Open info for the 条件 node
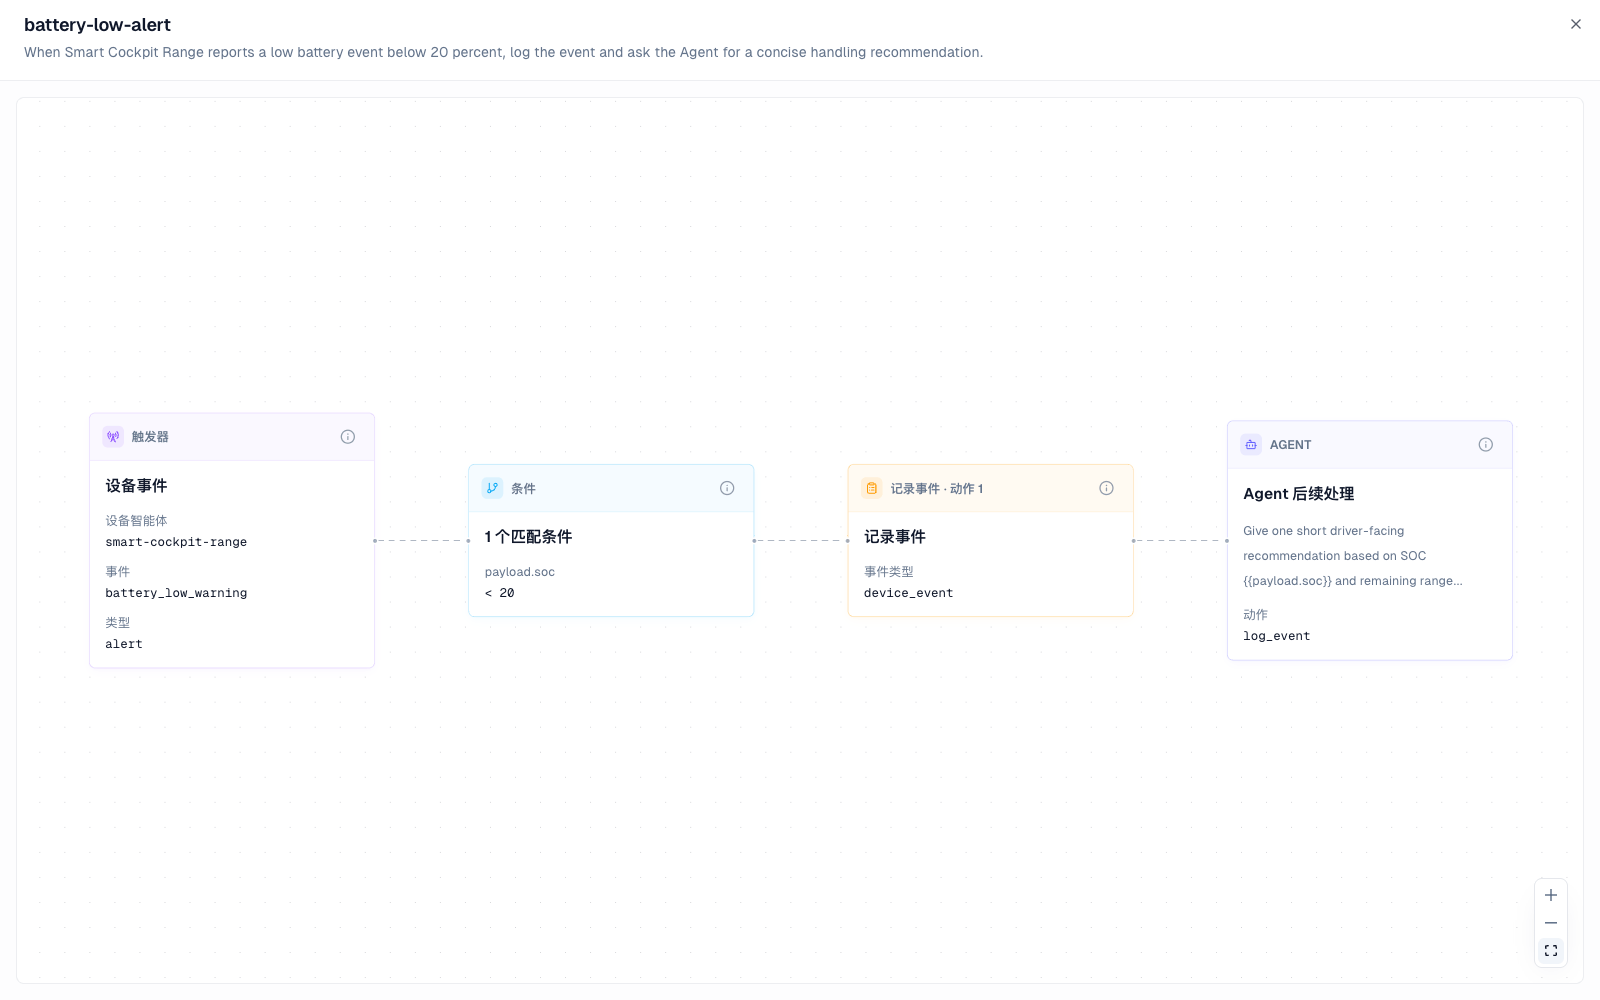This screenshot has width=1600, height=1000. [x=727, y=488]
